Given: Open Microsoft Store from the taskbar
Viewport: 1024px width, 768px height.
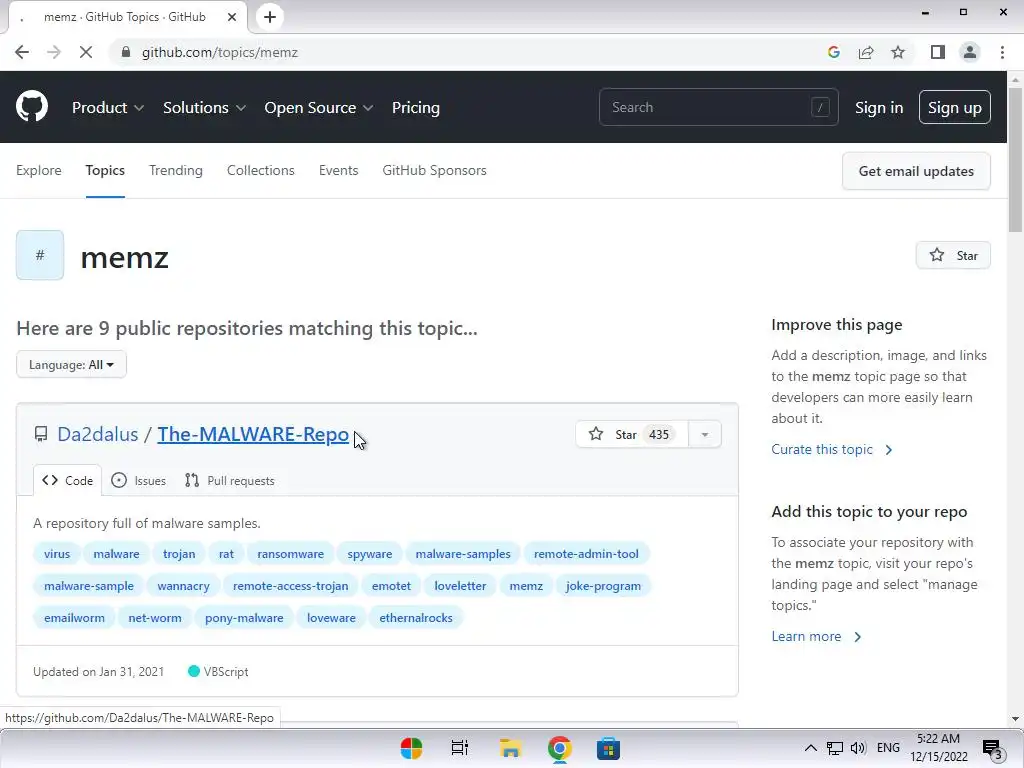Looking at the screenshot, I should (608, 748).
